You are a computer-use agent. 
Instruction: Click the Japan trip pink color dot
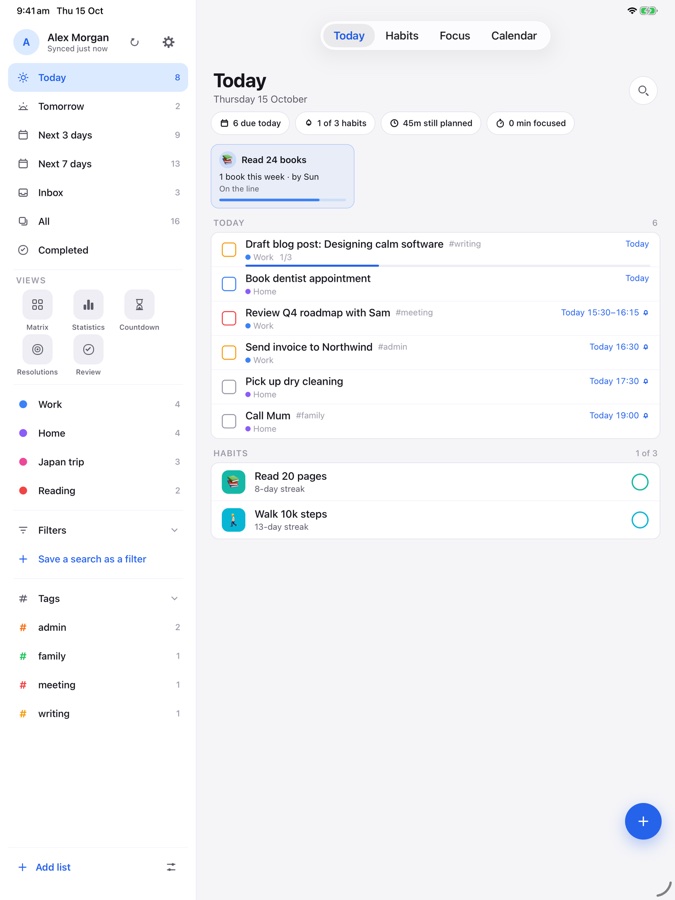[x=23, y=461]
